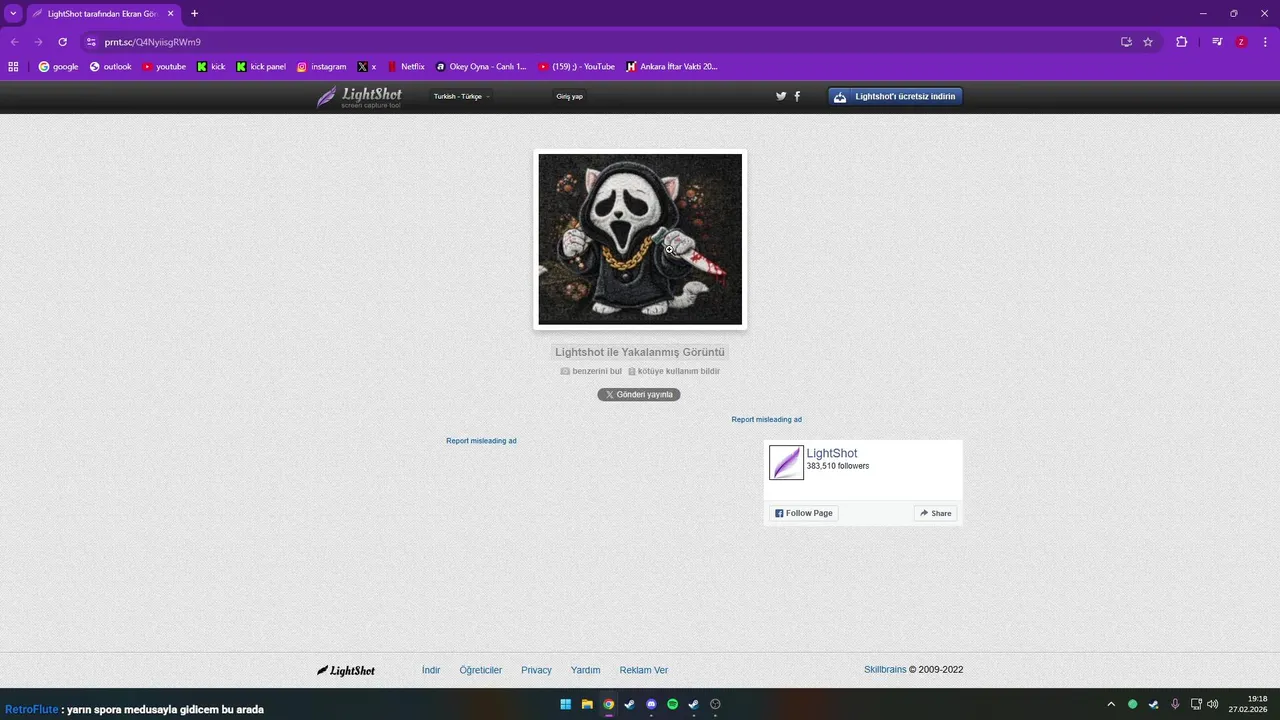Click Report misleading ad under Gönderi yayınla
Image resolution: width=1280 pixels, height=720 pixels.
pyautogui.click(x=766, y=420)
